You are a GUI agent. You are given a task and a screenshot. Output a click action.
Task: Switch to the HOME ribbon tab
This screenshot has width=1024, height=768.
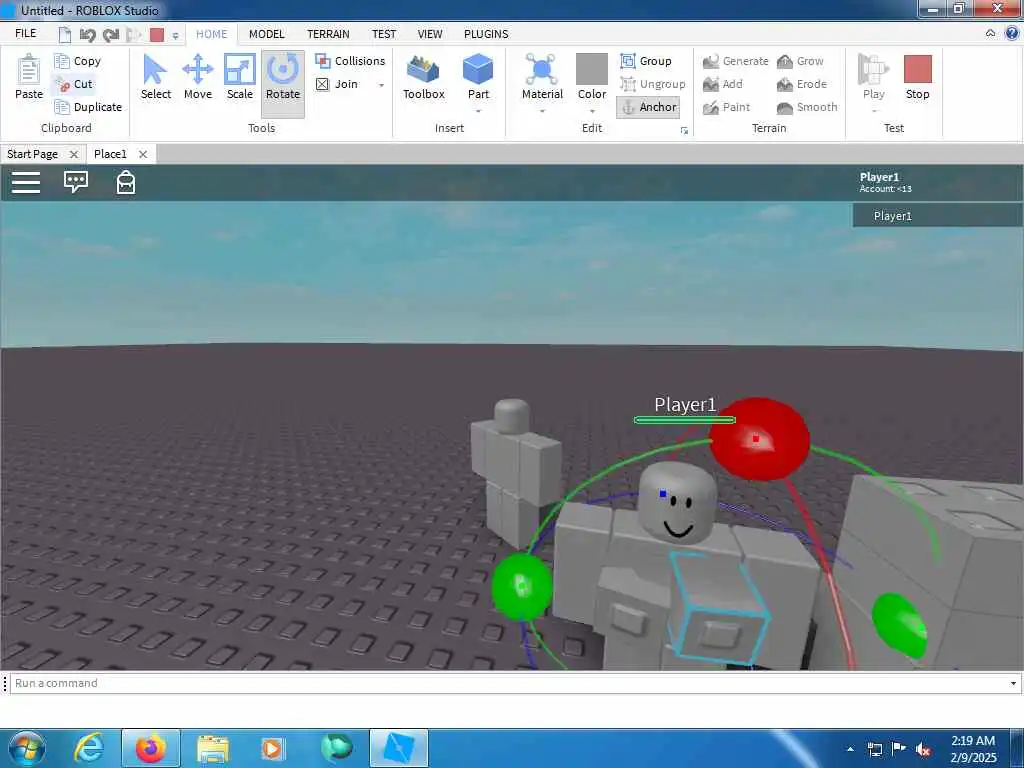click(x=212, y=34)
